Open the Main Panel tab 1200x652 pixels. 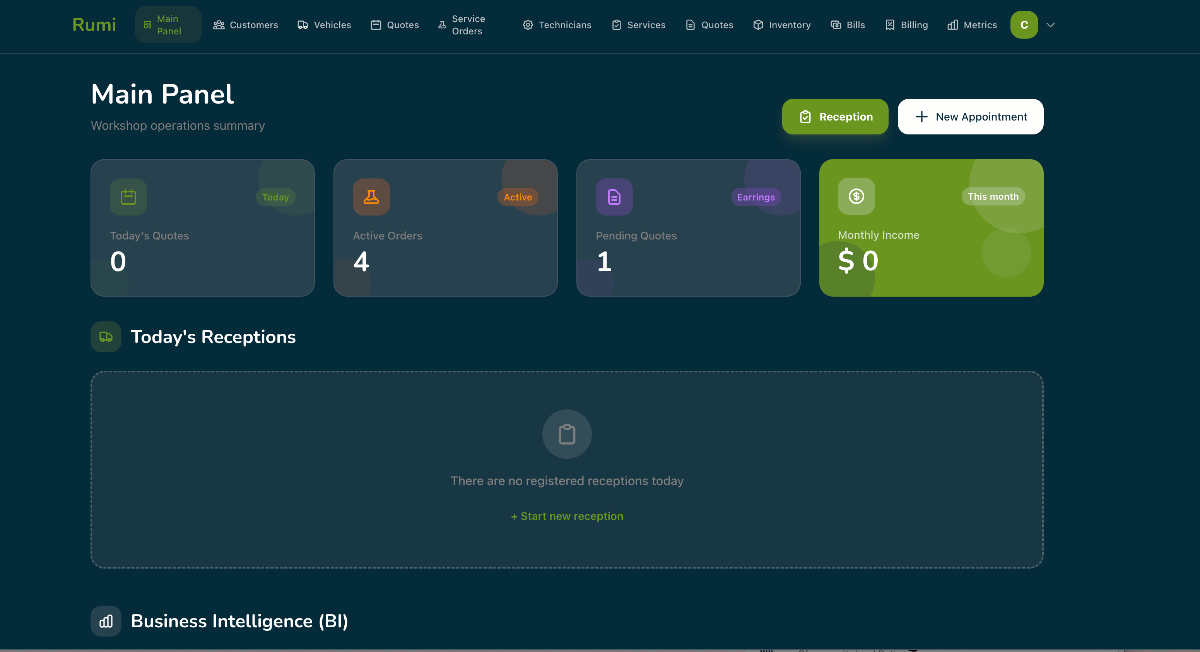[167, 24]
